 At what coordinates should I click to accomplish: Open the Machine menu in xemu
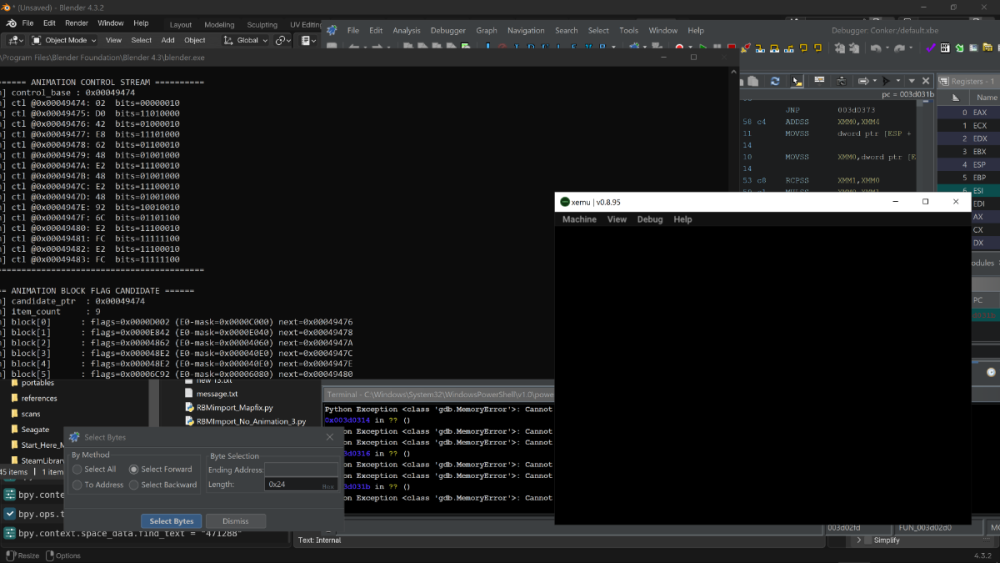tap(579, 219)
